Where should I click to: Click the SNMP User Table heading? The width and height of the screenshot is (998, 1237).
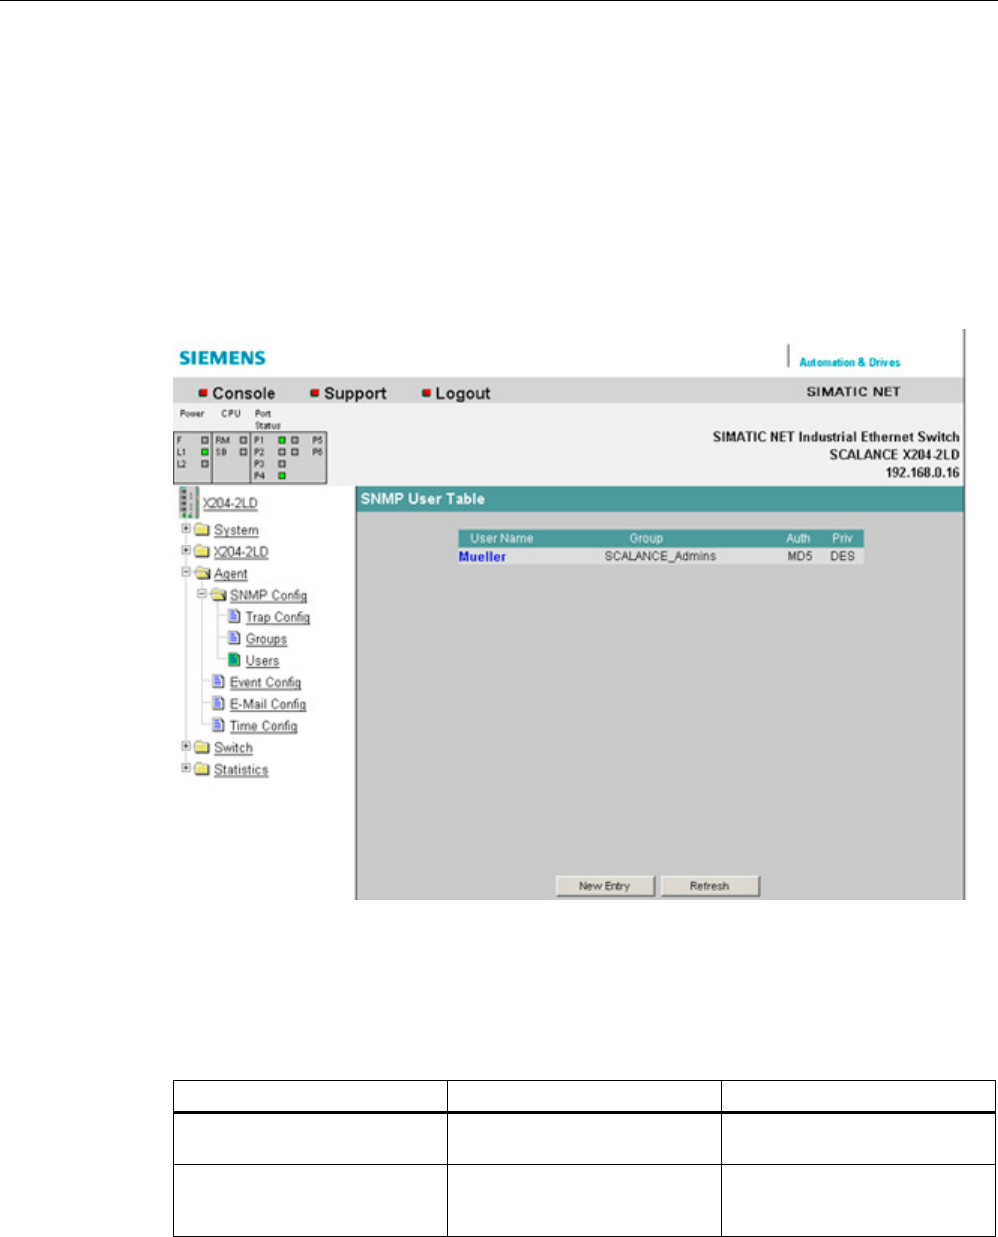pos(423,498)
